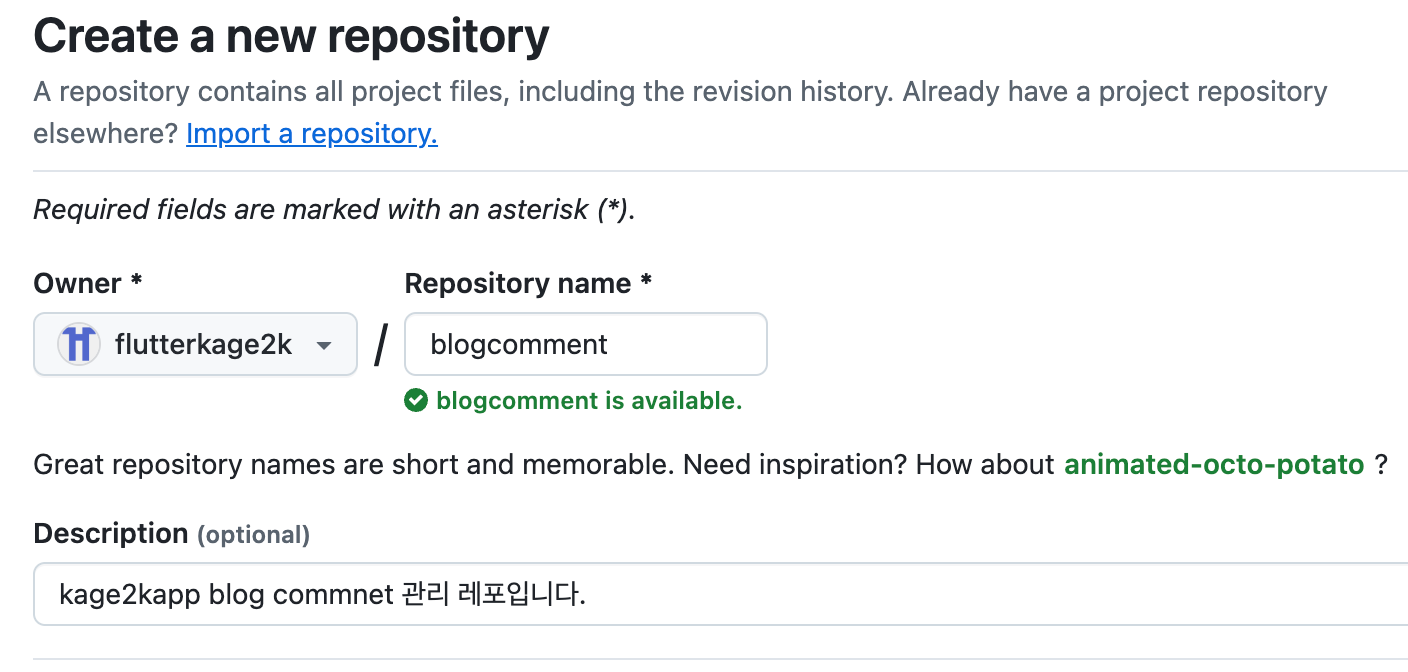
Task: Click the blogcomment is available message
Action: click(x=589, y=401)
